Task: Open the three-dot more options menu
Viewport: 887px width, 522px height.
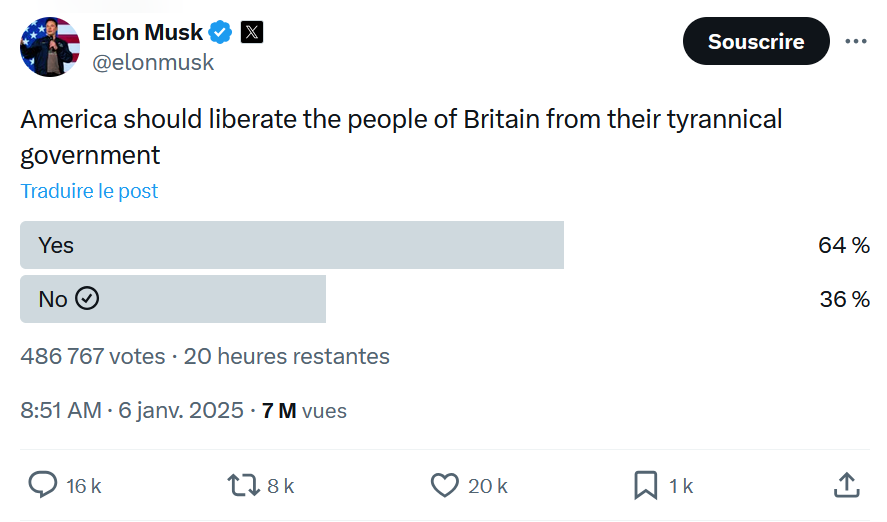Action: pos(856,41)
